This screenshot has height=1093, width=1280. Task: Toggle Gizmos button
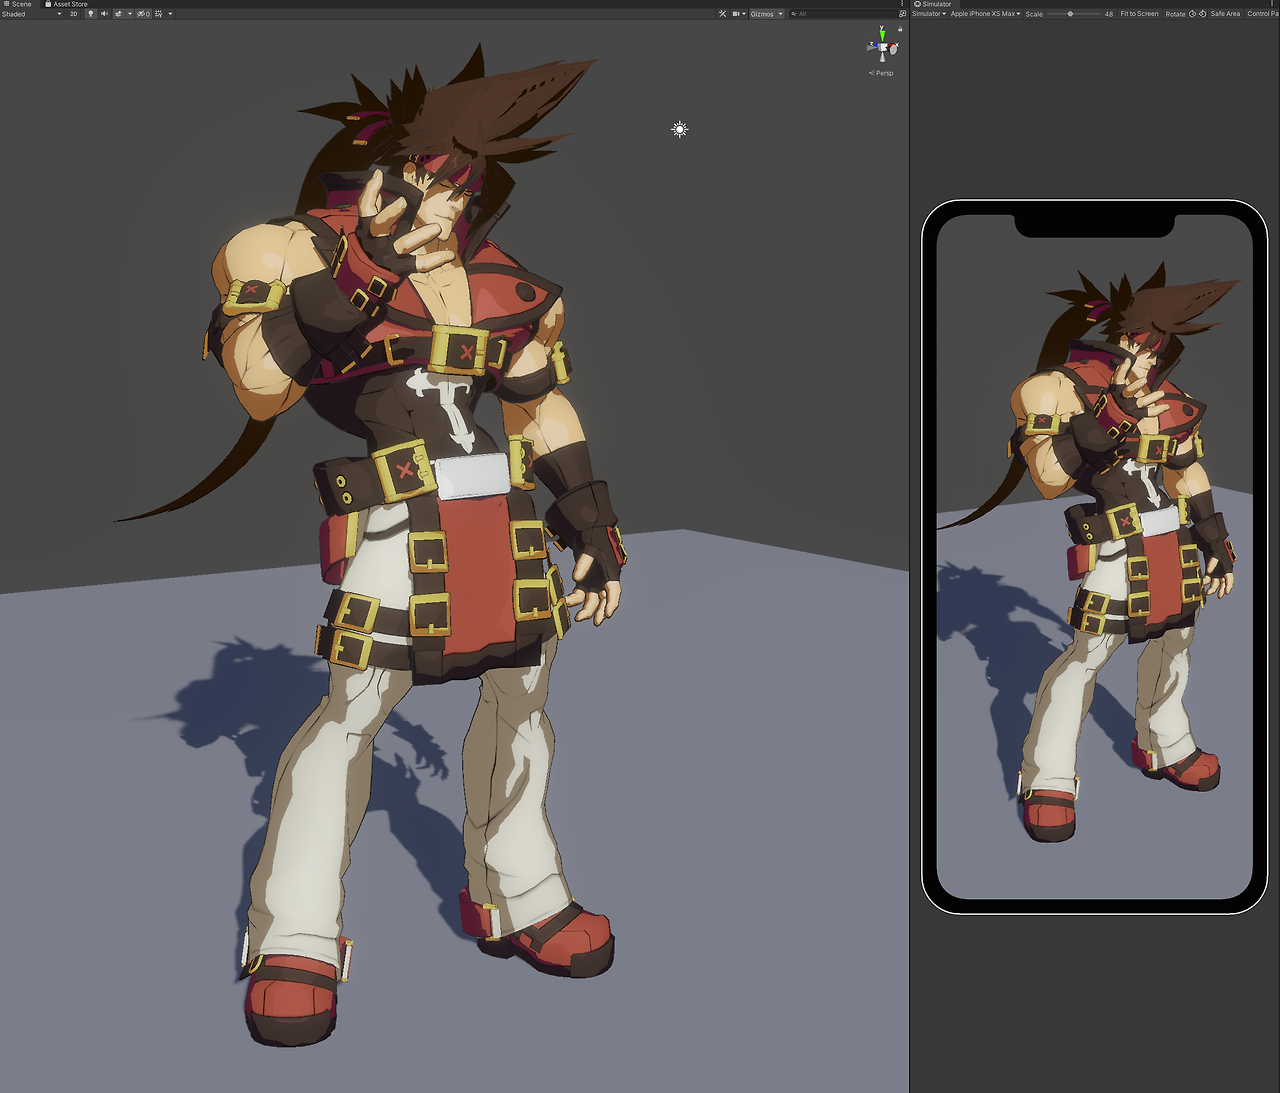click(x=762, y=14)
